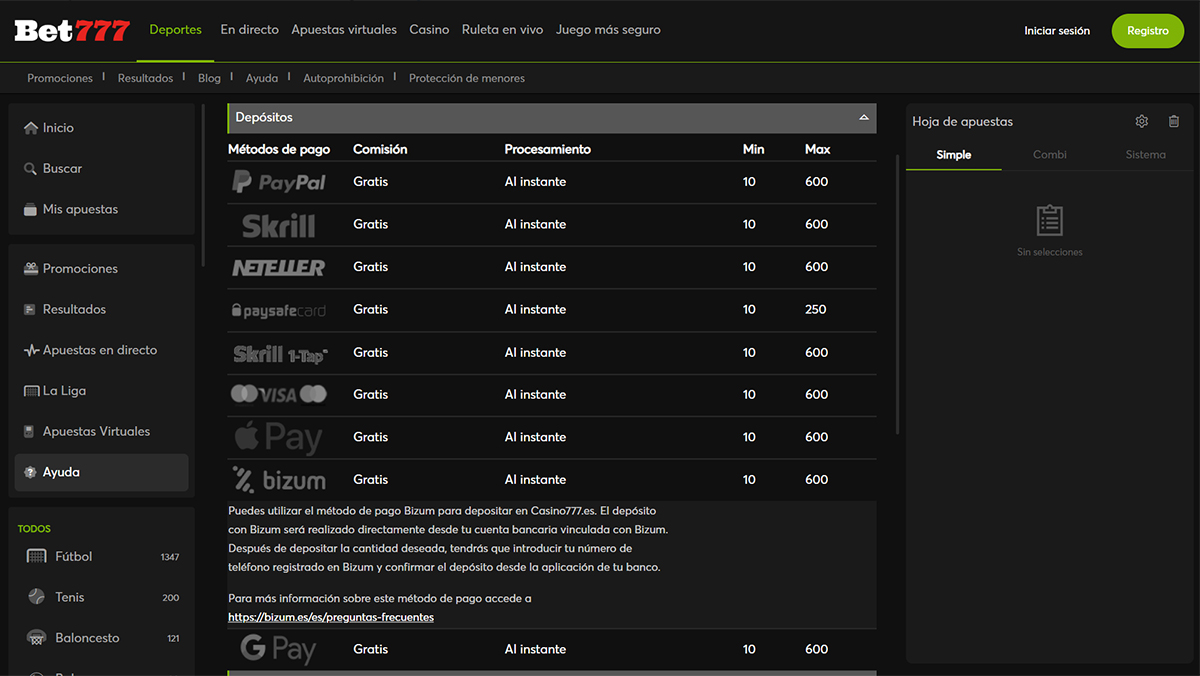This screenshot has height=676, width=1200.
Task: Click the Apuestas Virtuales icon
Action: point(31,432)
